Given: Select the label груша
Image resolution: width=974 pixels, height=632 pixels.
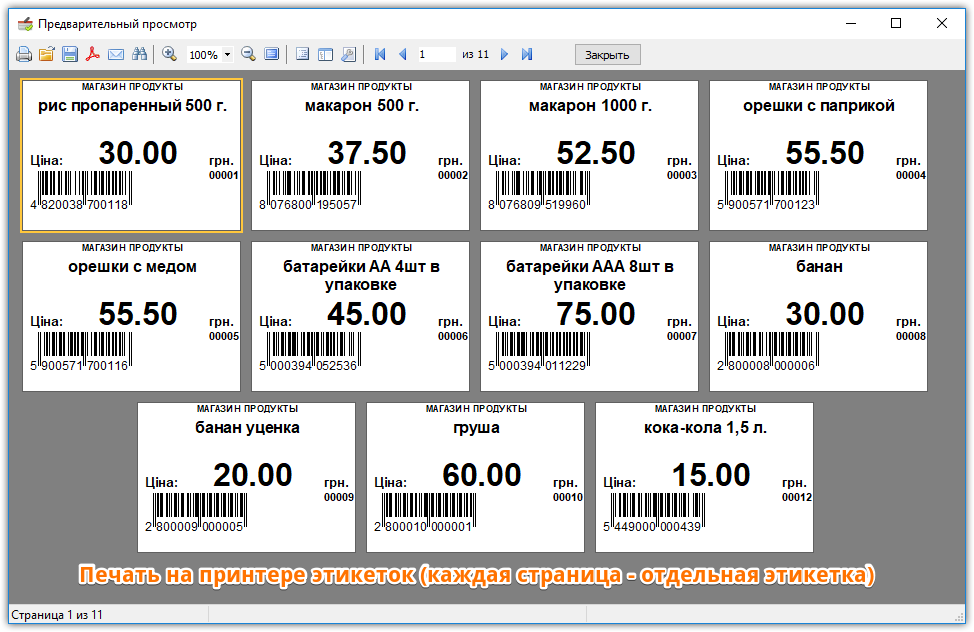Looking at the screenshot, I should tap(475, 477).
